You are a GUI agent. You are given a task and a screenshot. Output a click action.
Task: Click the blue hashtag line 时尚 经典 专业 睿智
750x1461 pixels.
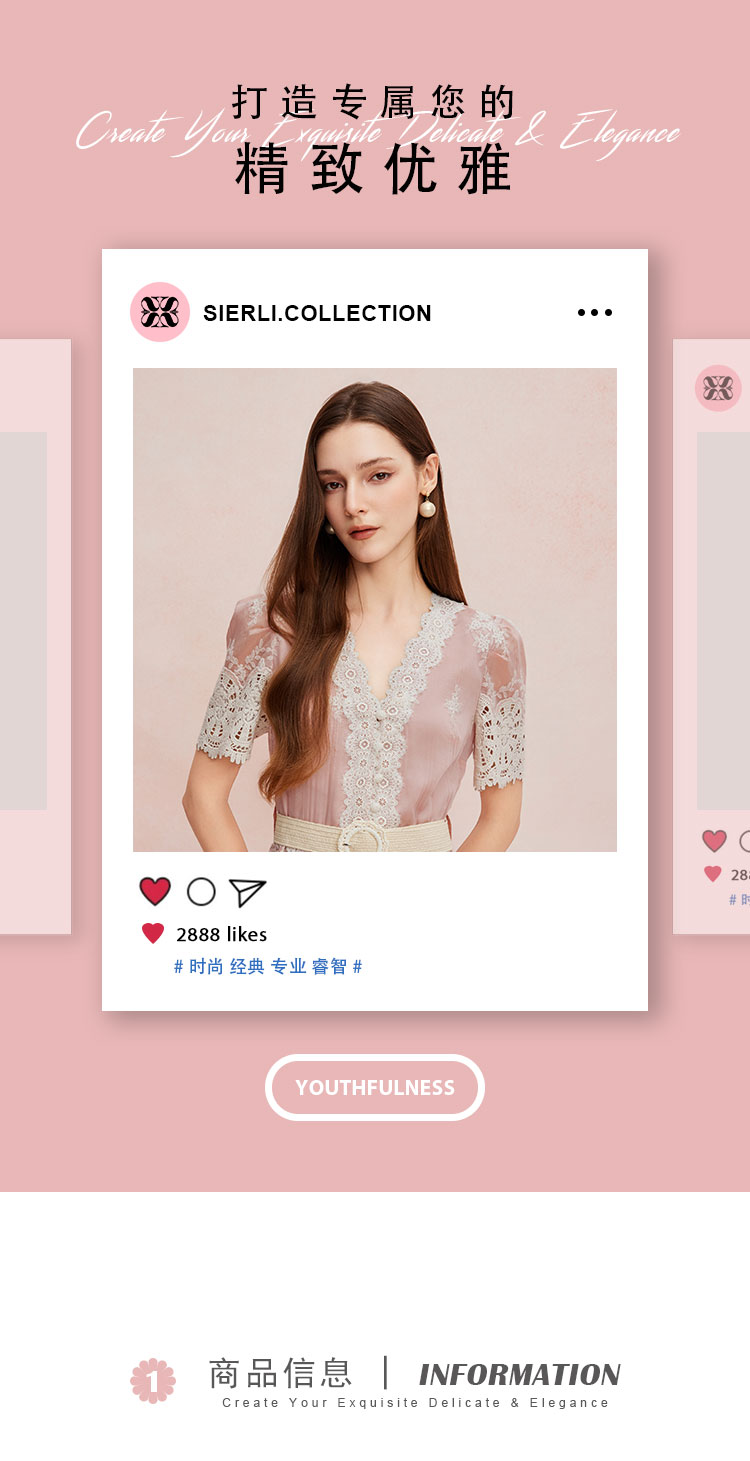coord(268,966)
